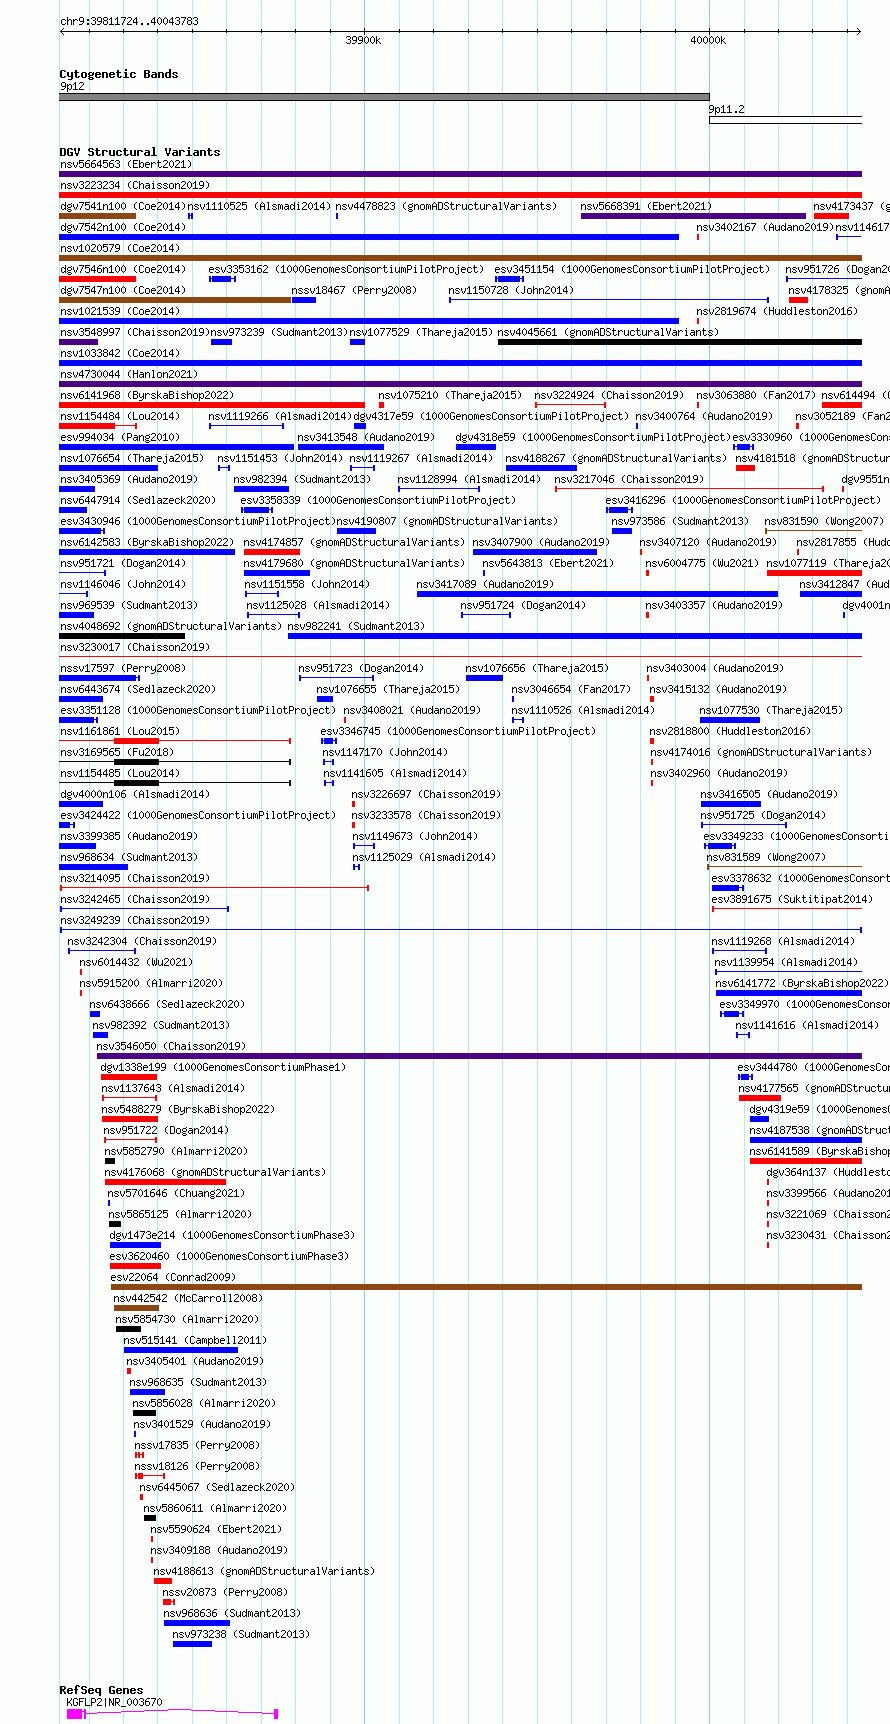Click the magenta KGFLP2 gene exon block
Screen dimensions: 890x1724
(75, 1714)
